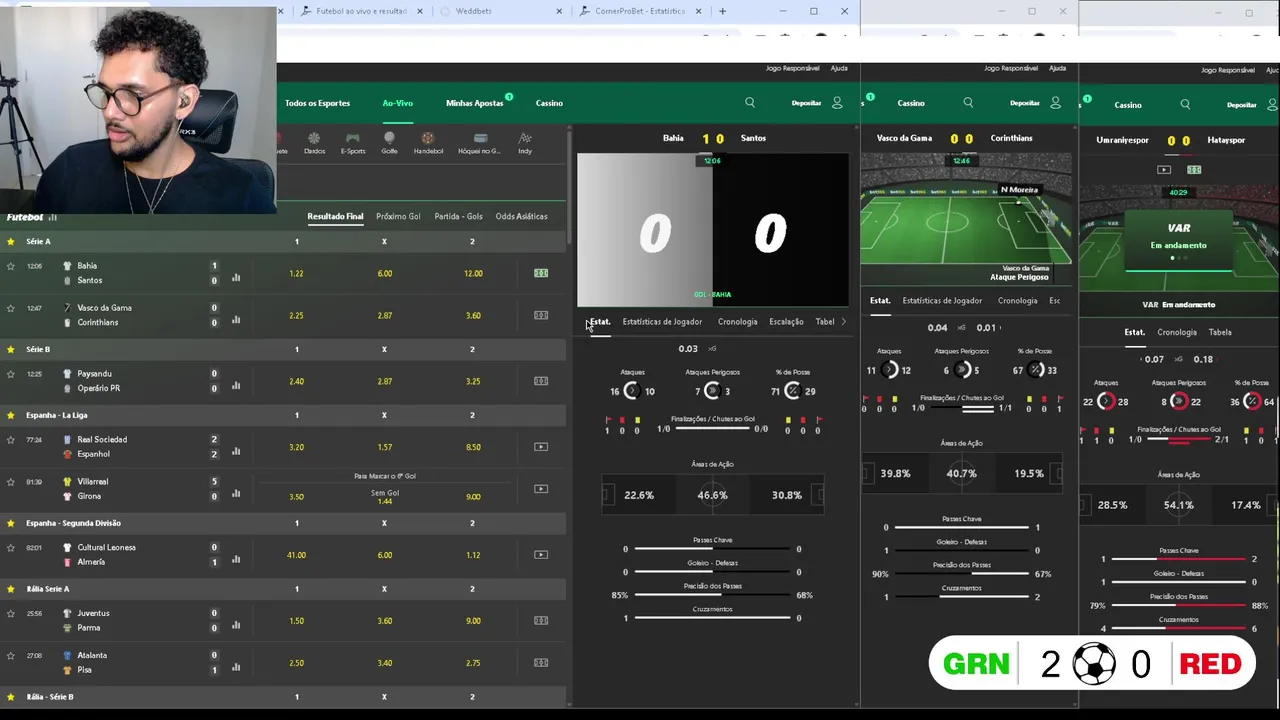Image resolution: width=1280 pixels, height=720 pixels.
Task: Select Partida - Gols market tab
Action: coord(458,216)
